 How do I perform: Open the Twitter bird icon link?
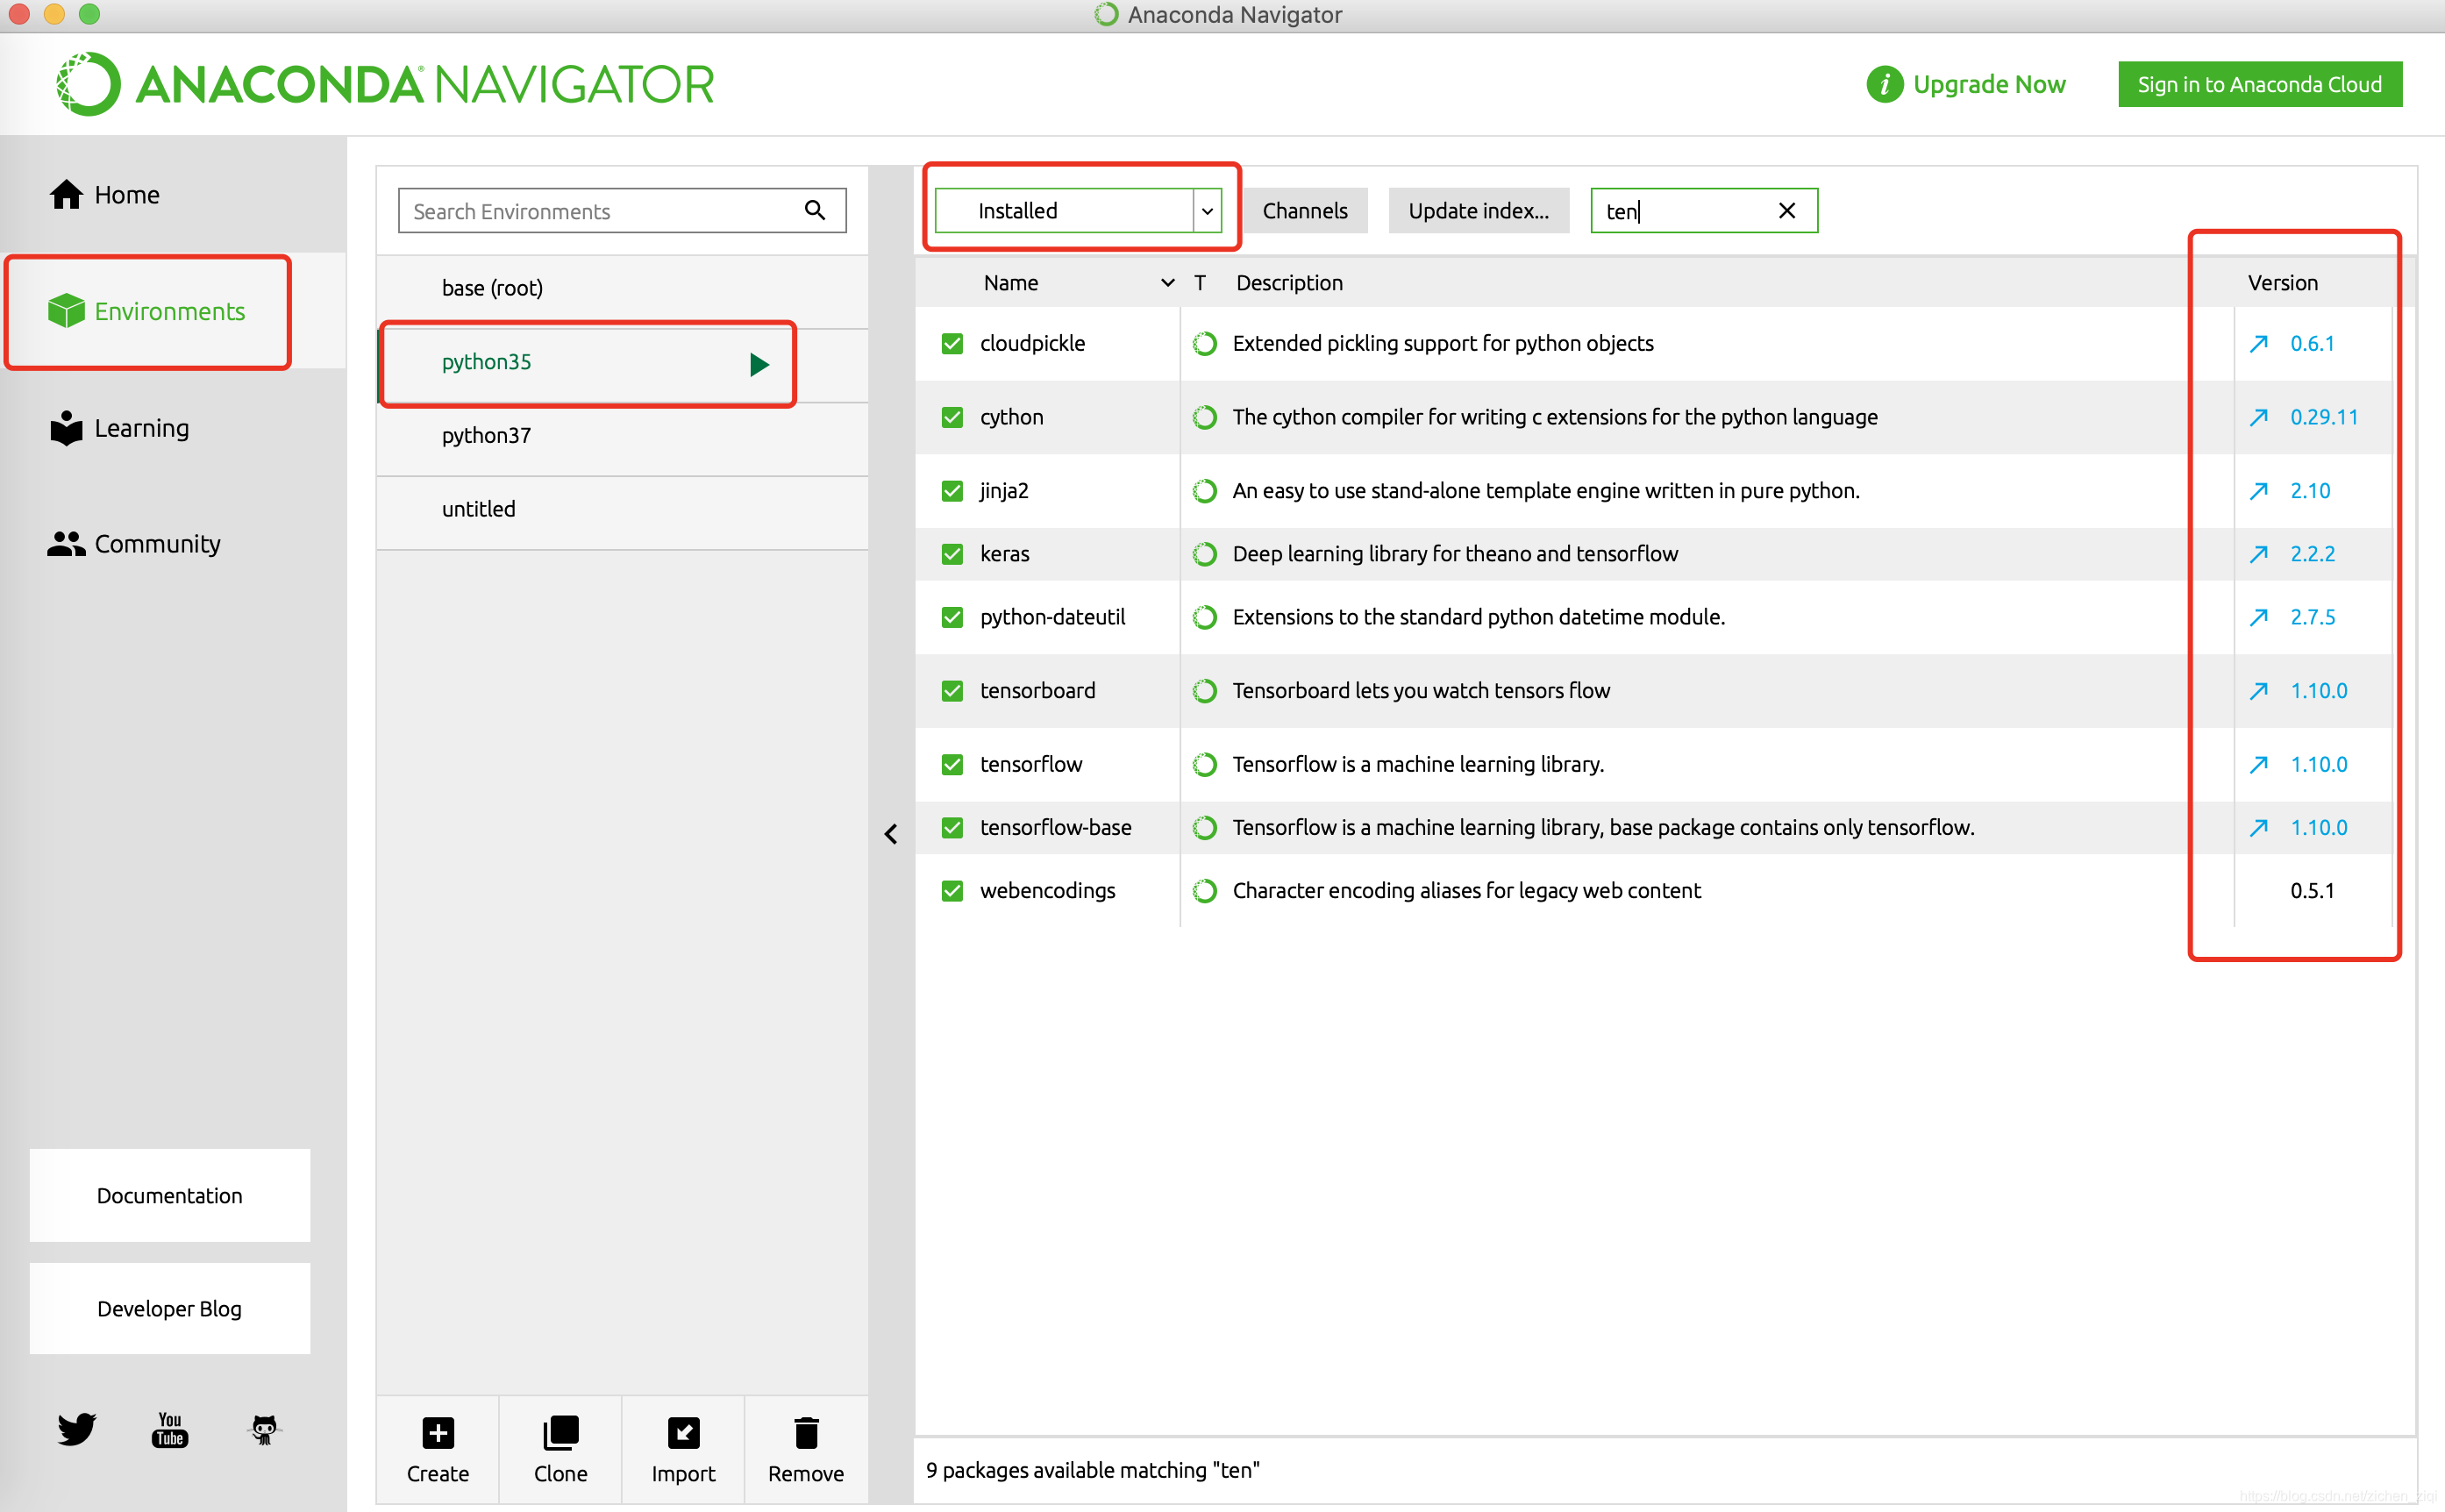(x=76, y=1429)
